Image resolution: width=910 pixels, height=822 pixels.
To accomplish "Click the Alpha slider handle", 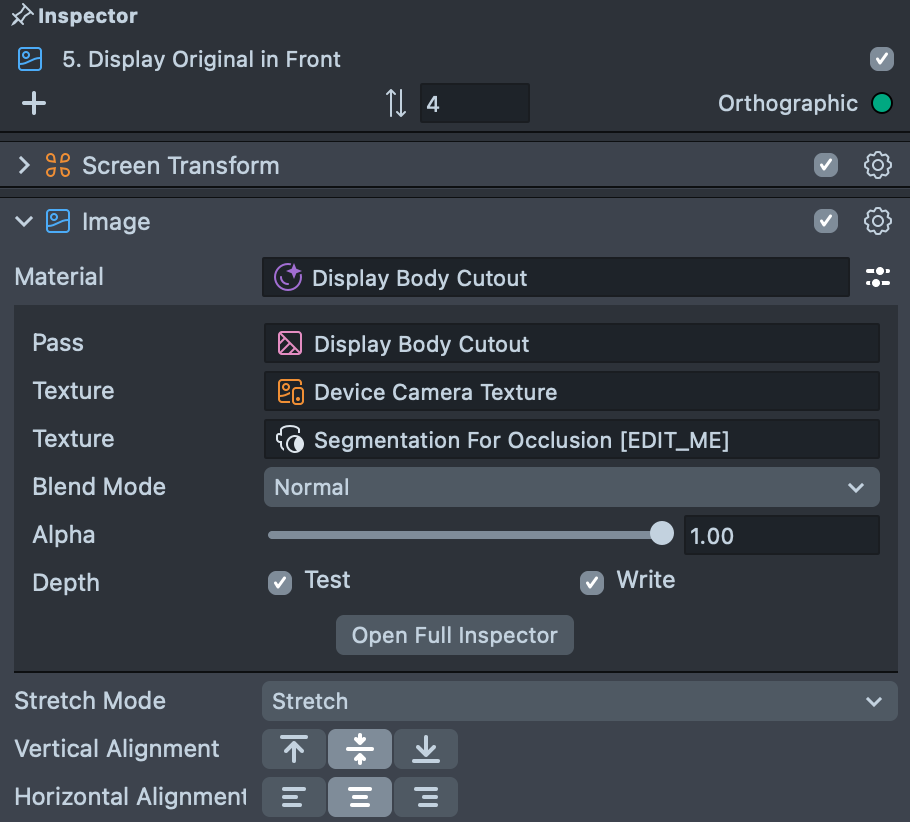I will (x=662, y=534).
